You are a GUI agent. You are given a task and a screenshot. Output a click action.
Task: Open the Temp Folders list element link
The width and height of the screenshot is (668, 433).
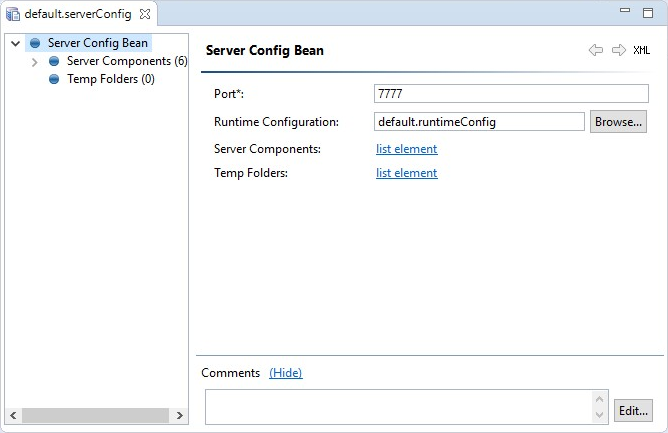point(406,173)
